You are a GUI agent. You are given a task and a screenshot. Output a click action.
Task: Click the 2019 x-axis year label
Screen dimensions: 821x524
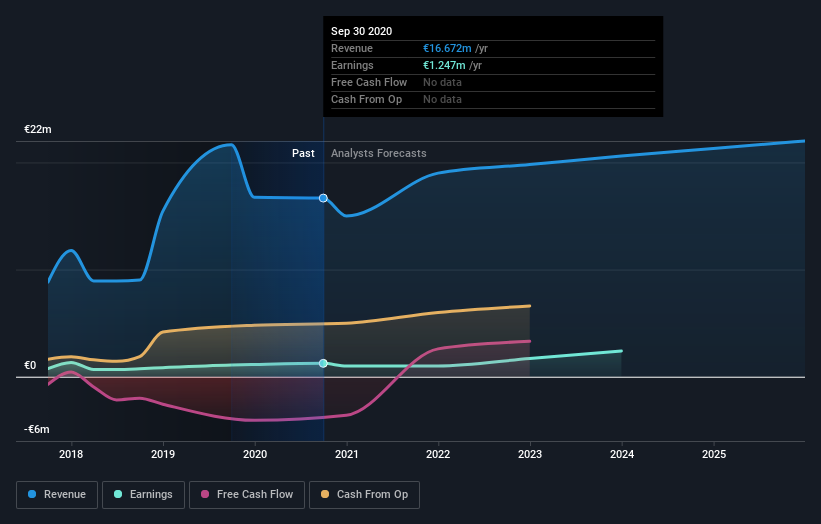click(x=163, y=454)
